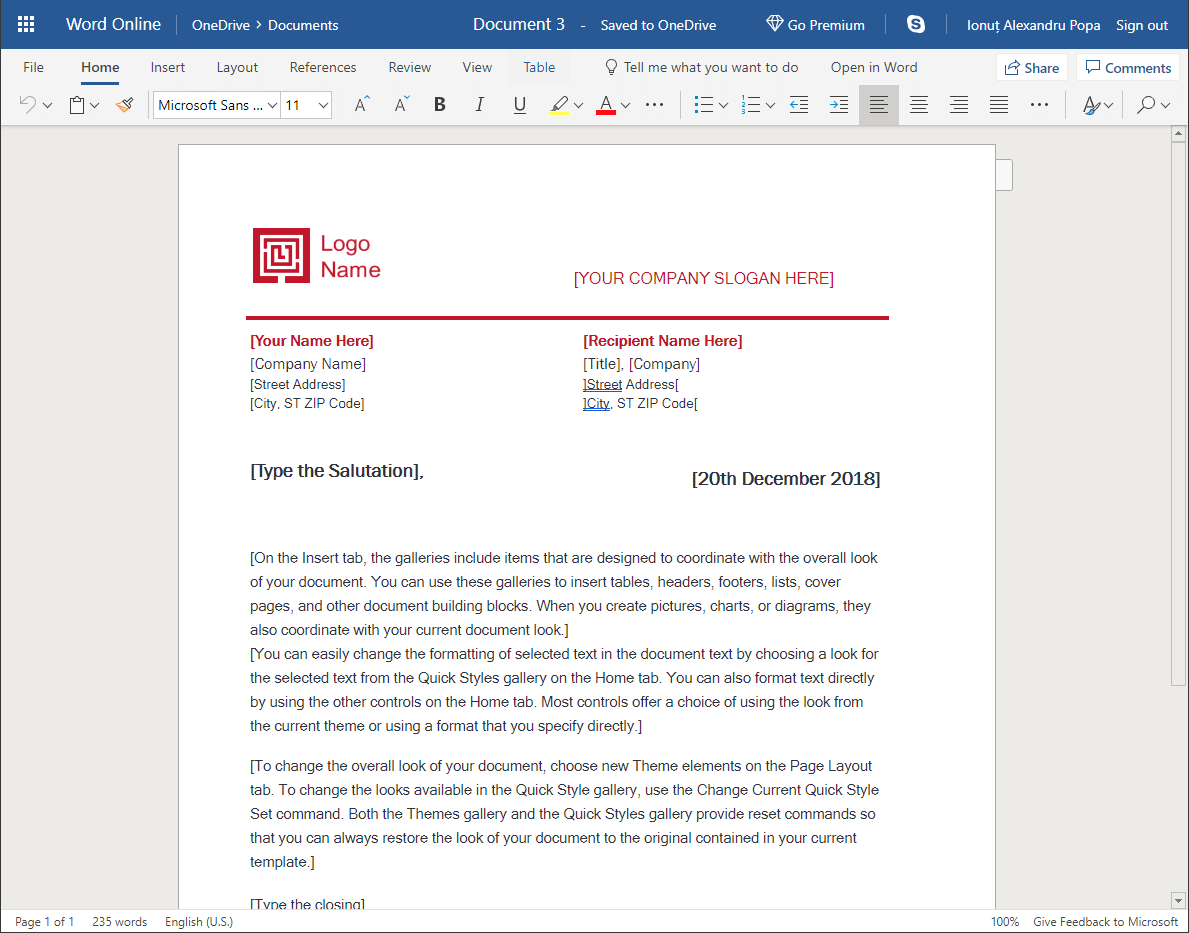Viewport: 1189px width, 933px height.
Task: Open the font color dropdown arrow
Action: 626,105
